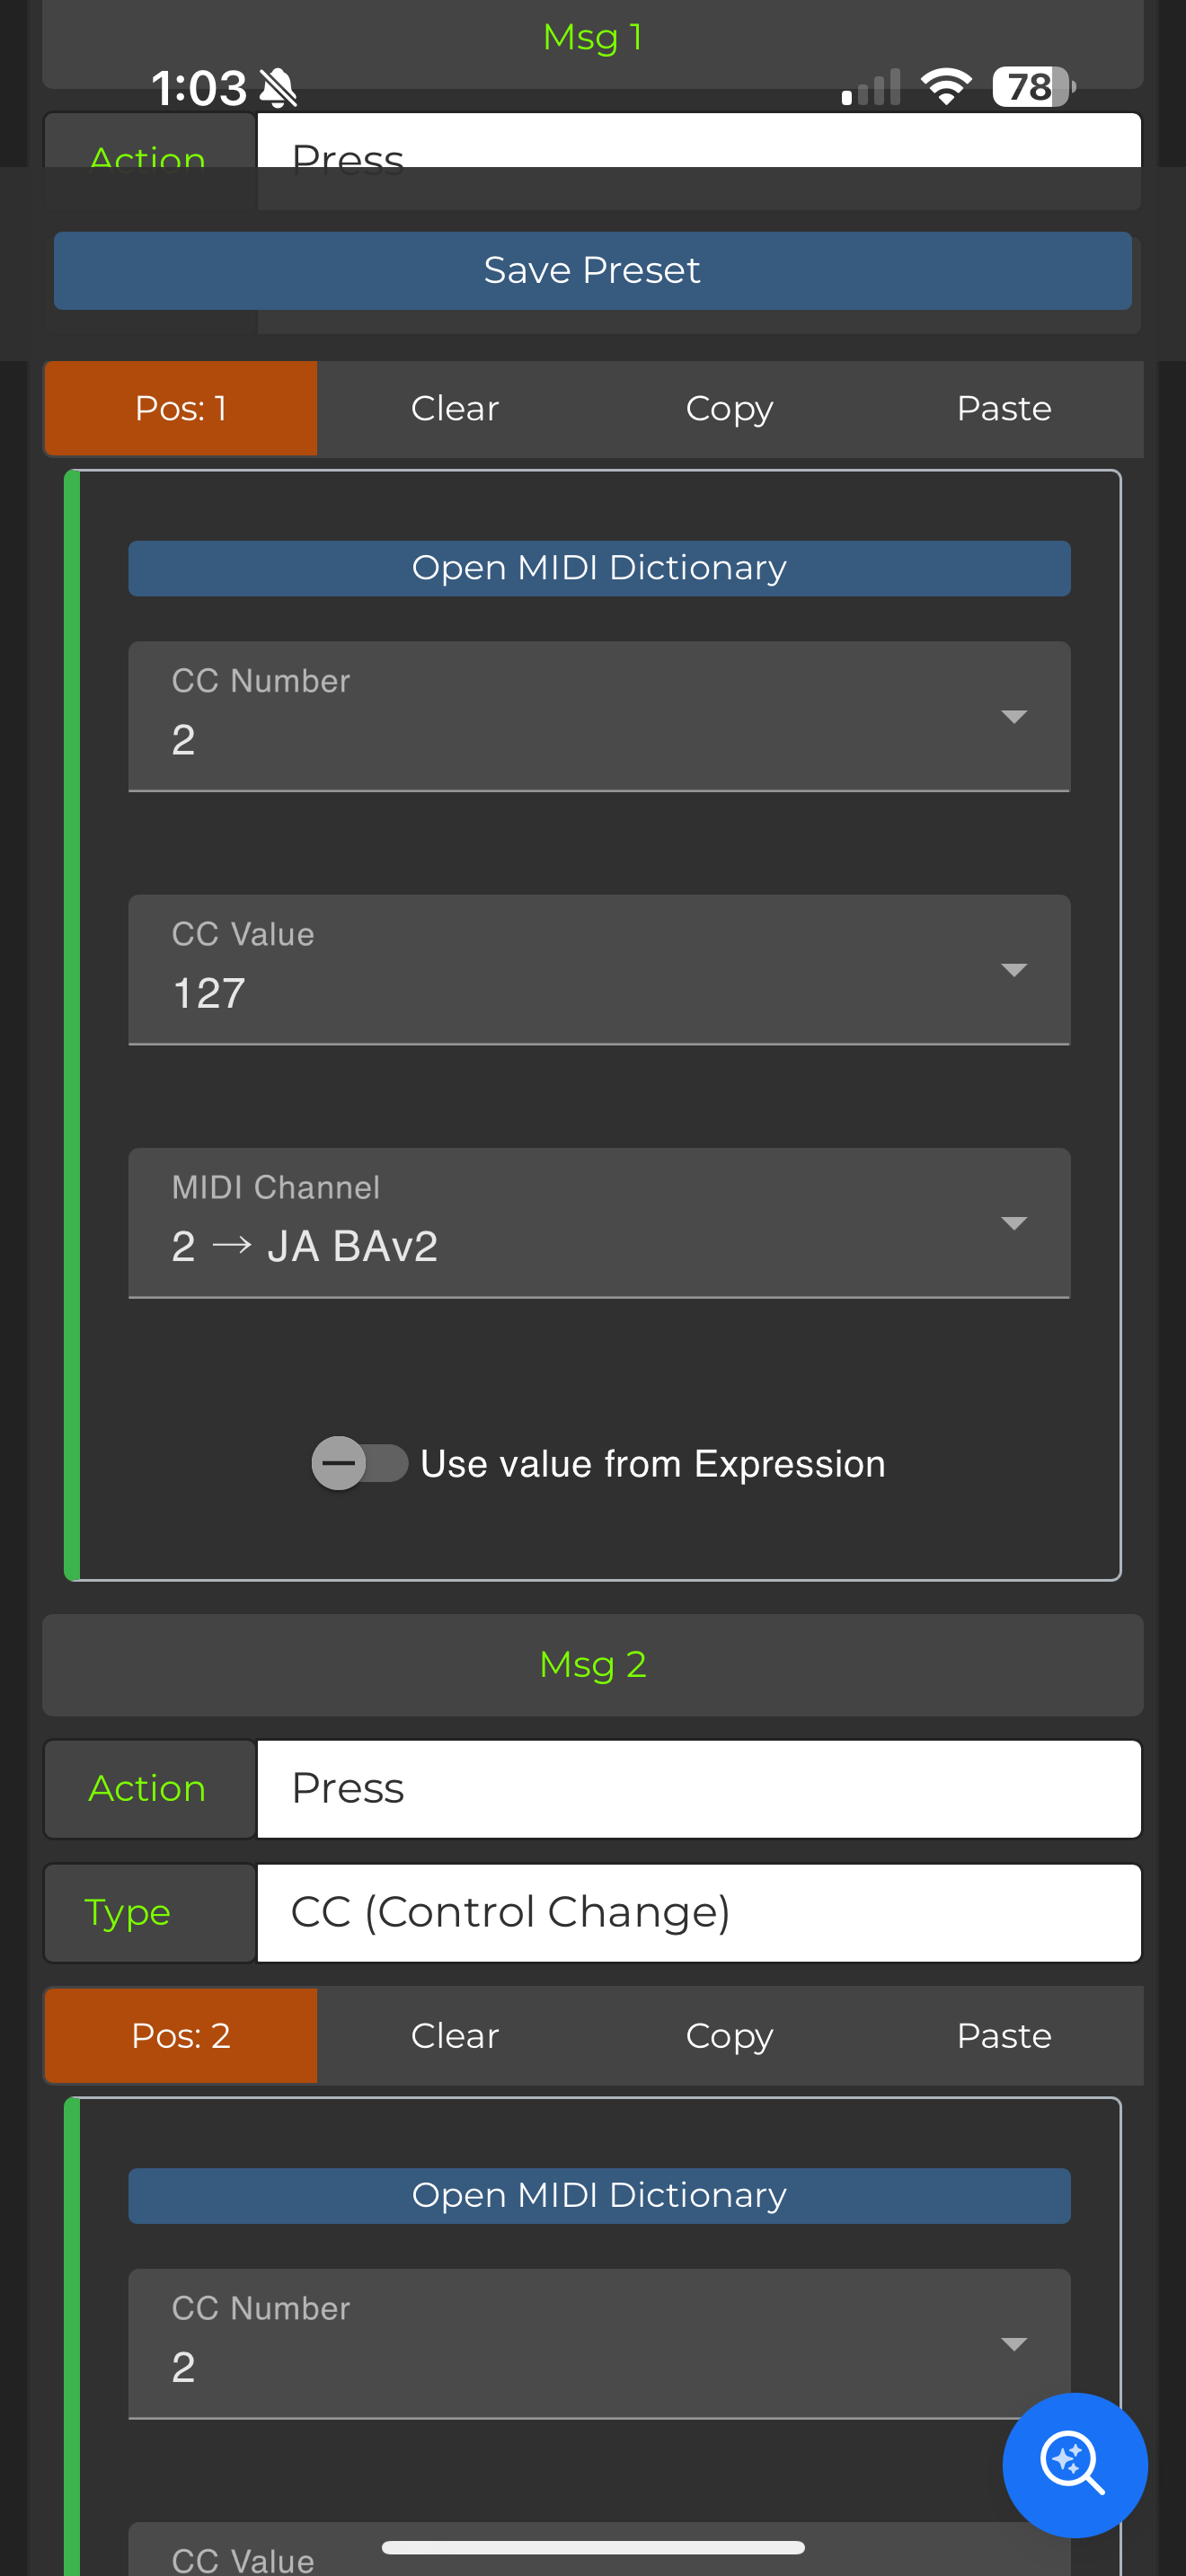
Task: Tap the battery level indicator
Action: [x=1032, y=87]
